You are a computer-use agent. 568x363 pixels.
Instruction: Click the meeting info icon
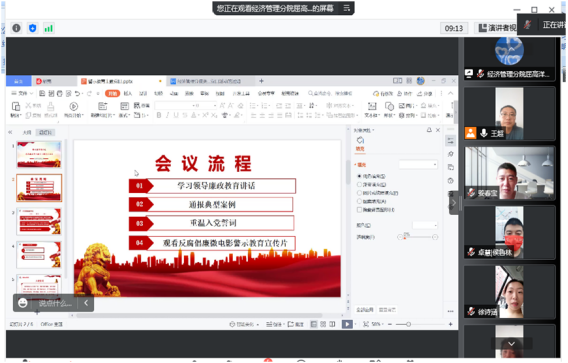click(16, 28)
